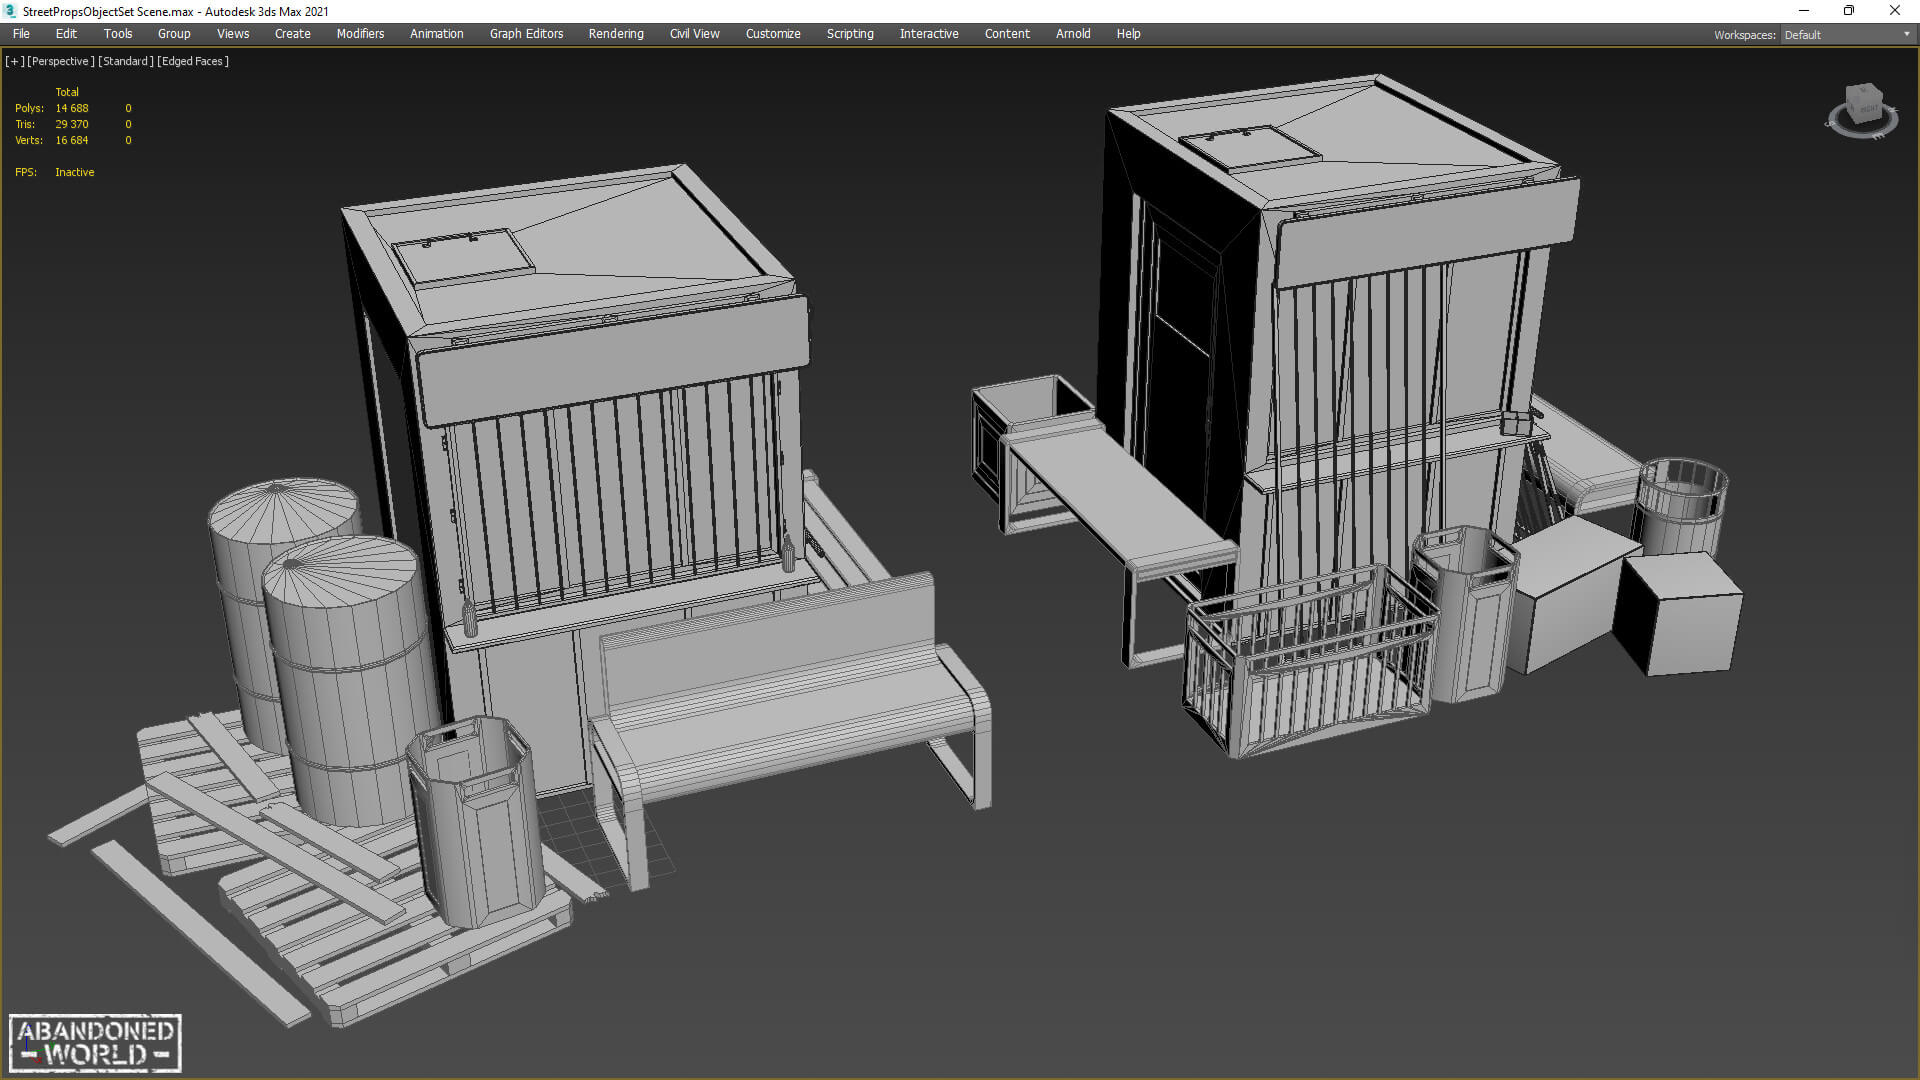Expand the Workspaces Default dropdown
The height and width of the screenshot is (1080, 1920).
tap(1847, 35)
